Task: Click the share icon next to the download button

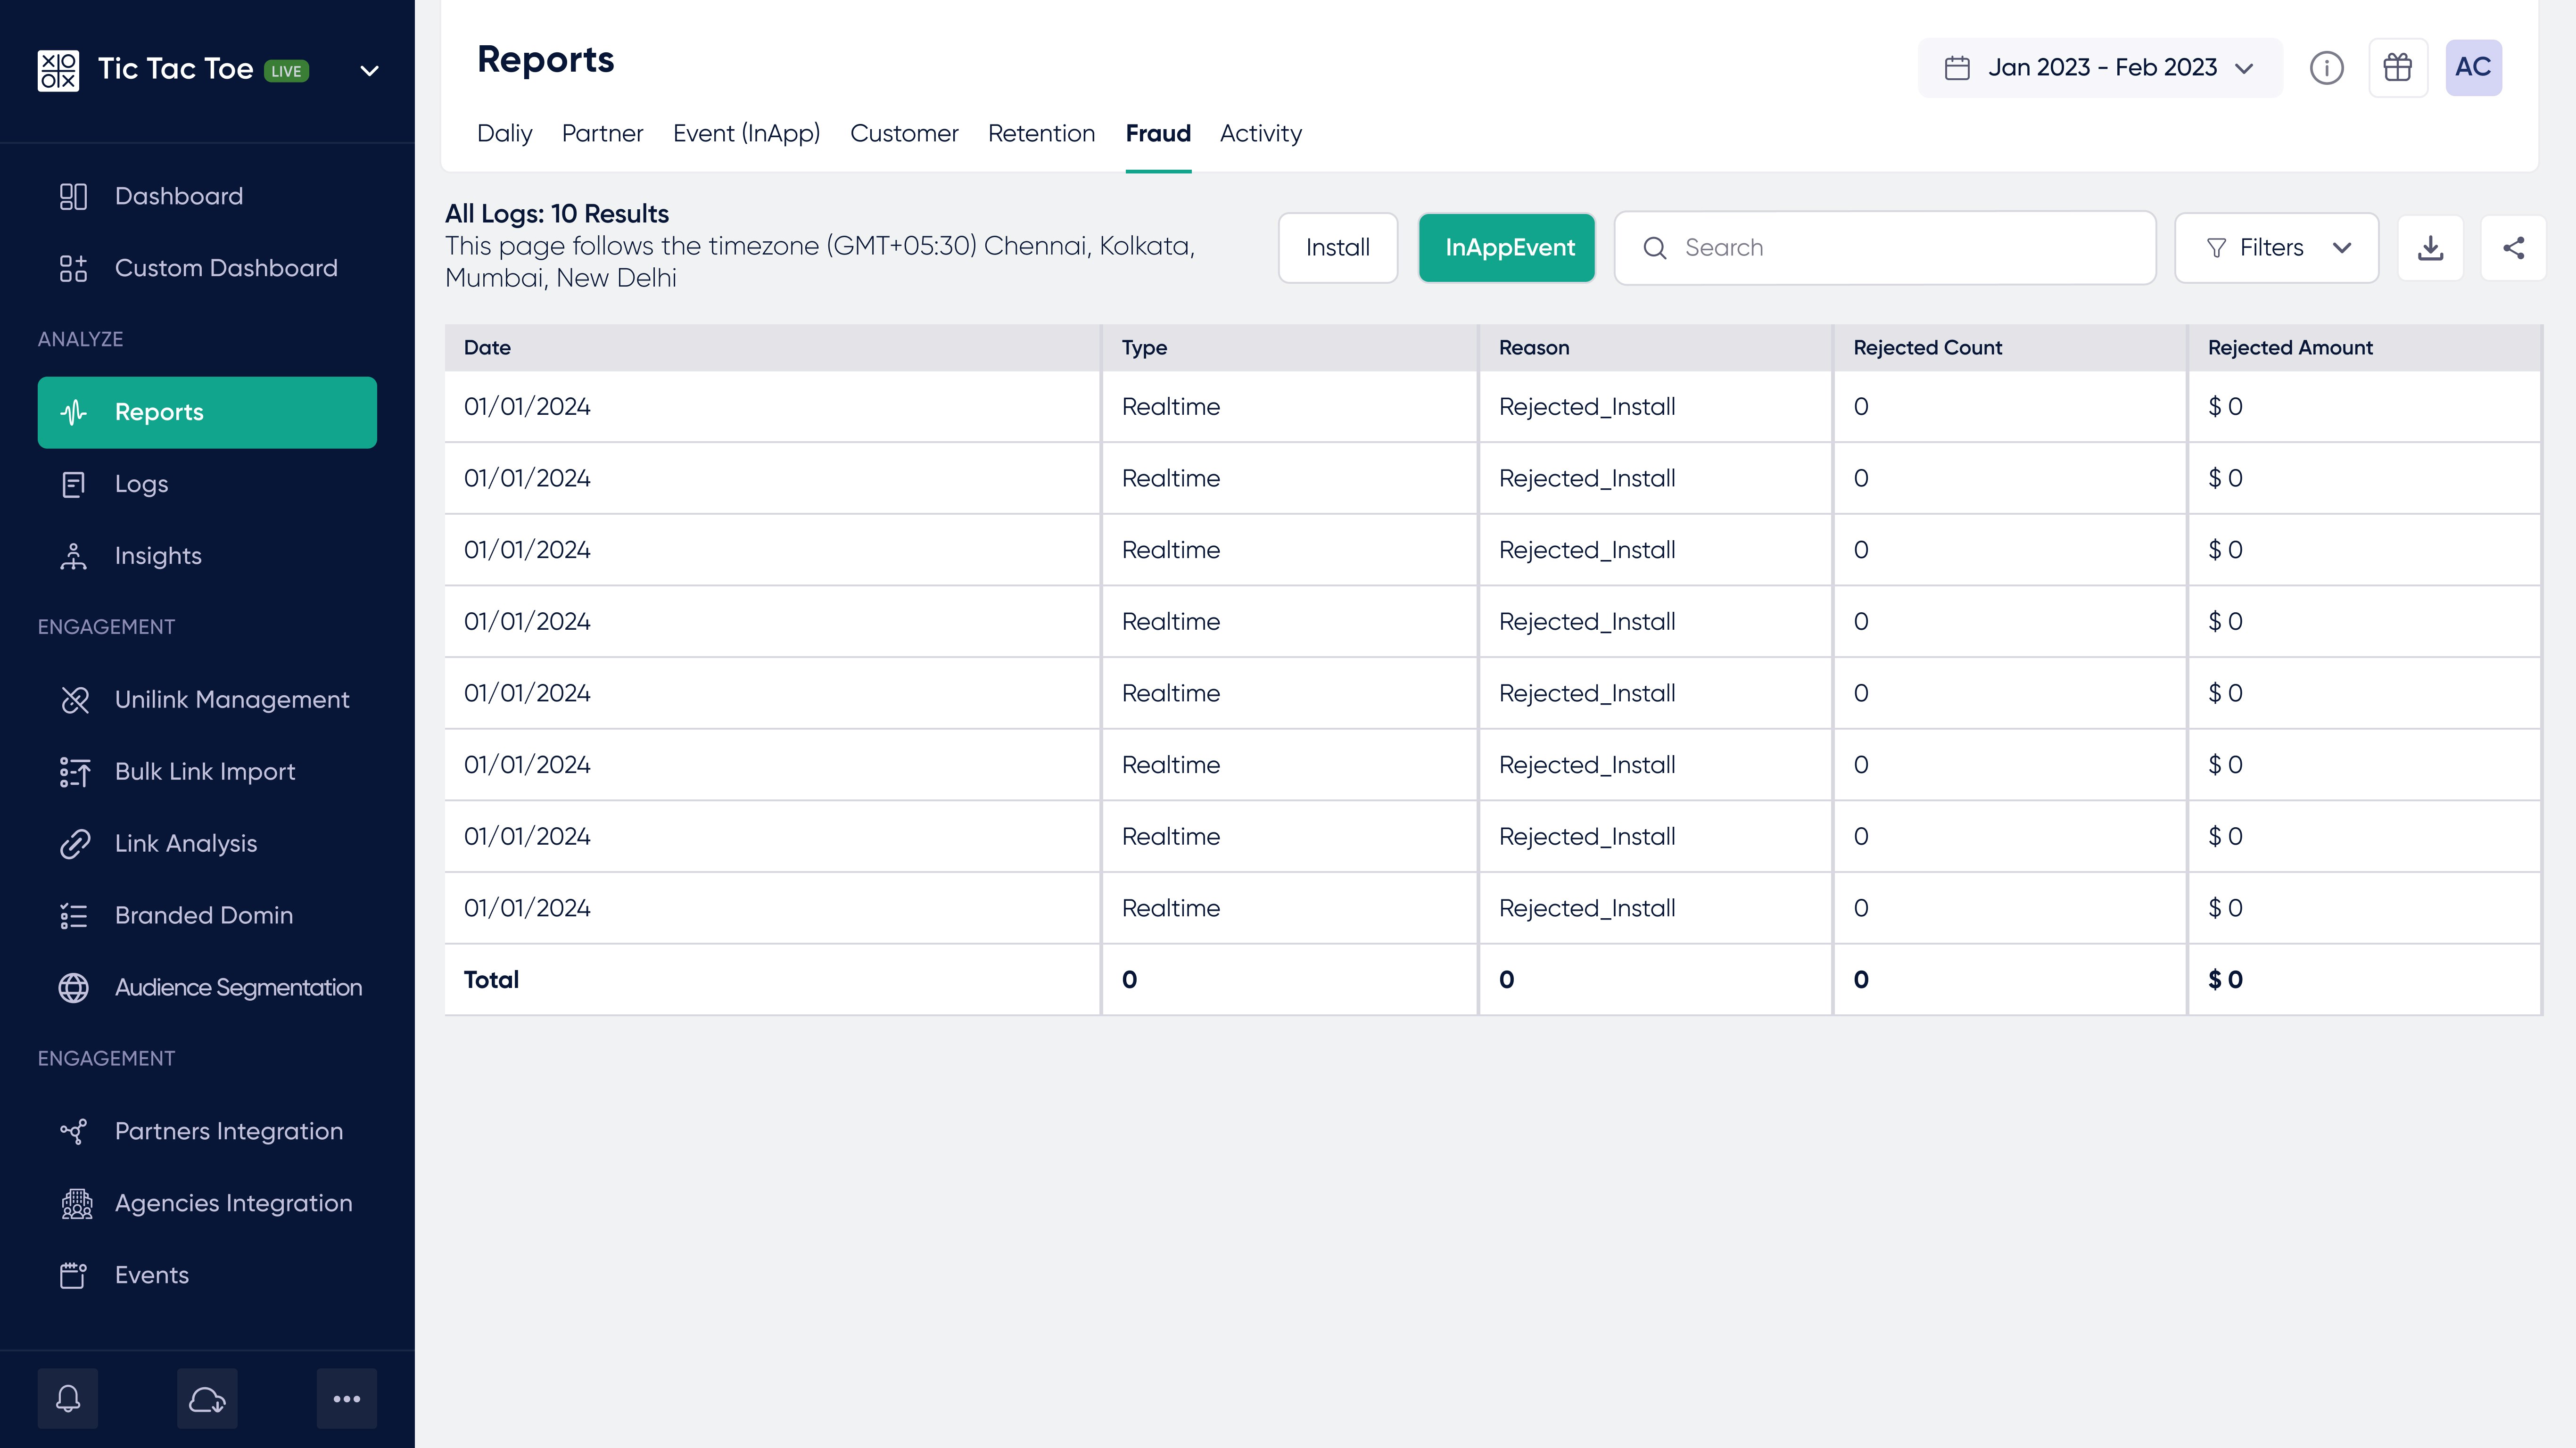Action: tap(2513, 248)
